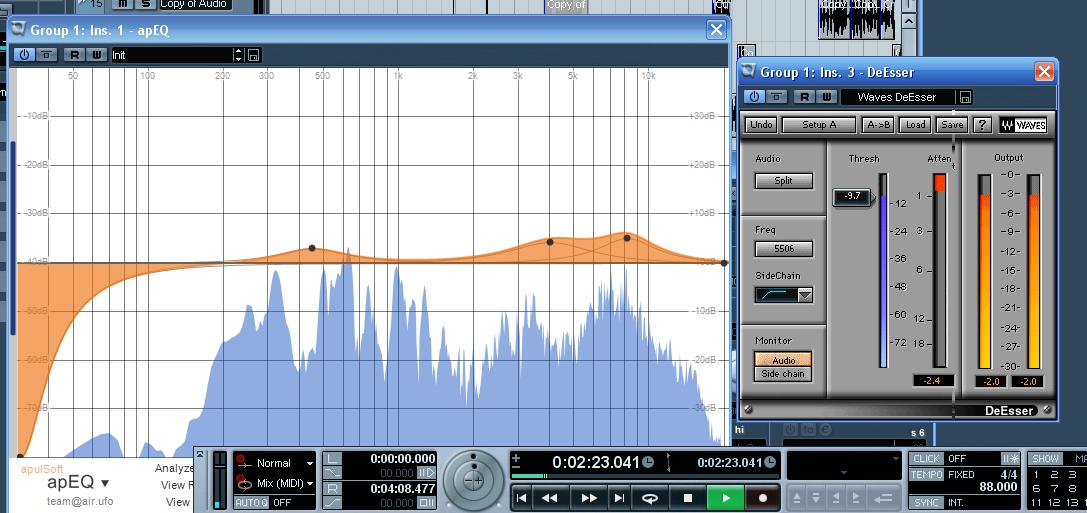This screenshot has height=513, width=1087.
Task: Click the Thresh slider handle at -9.7
Action: 853,197
